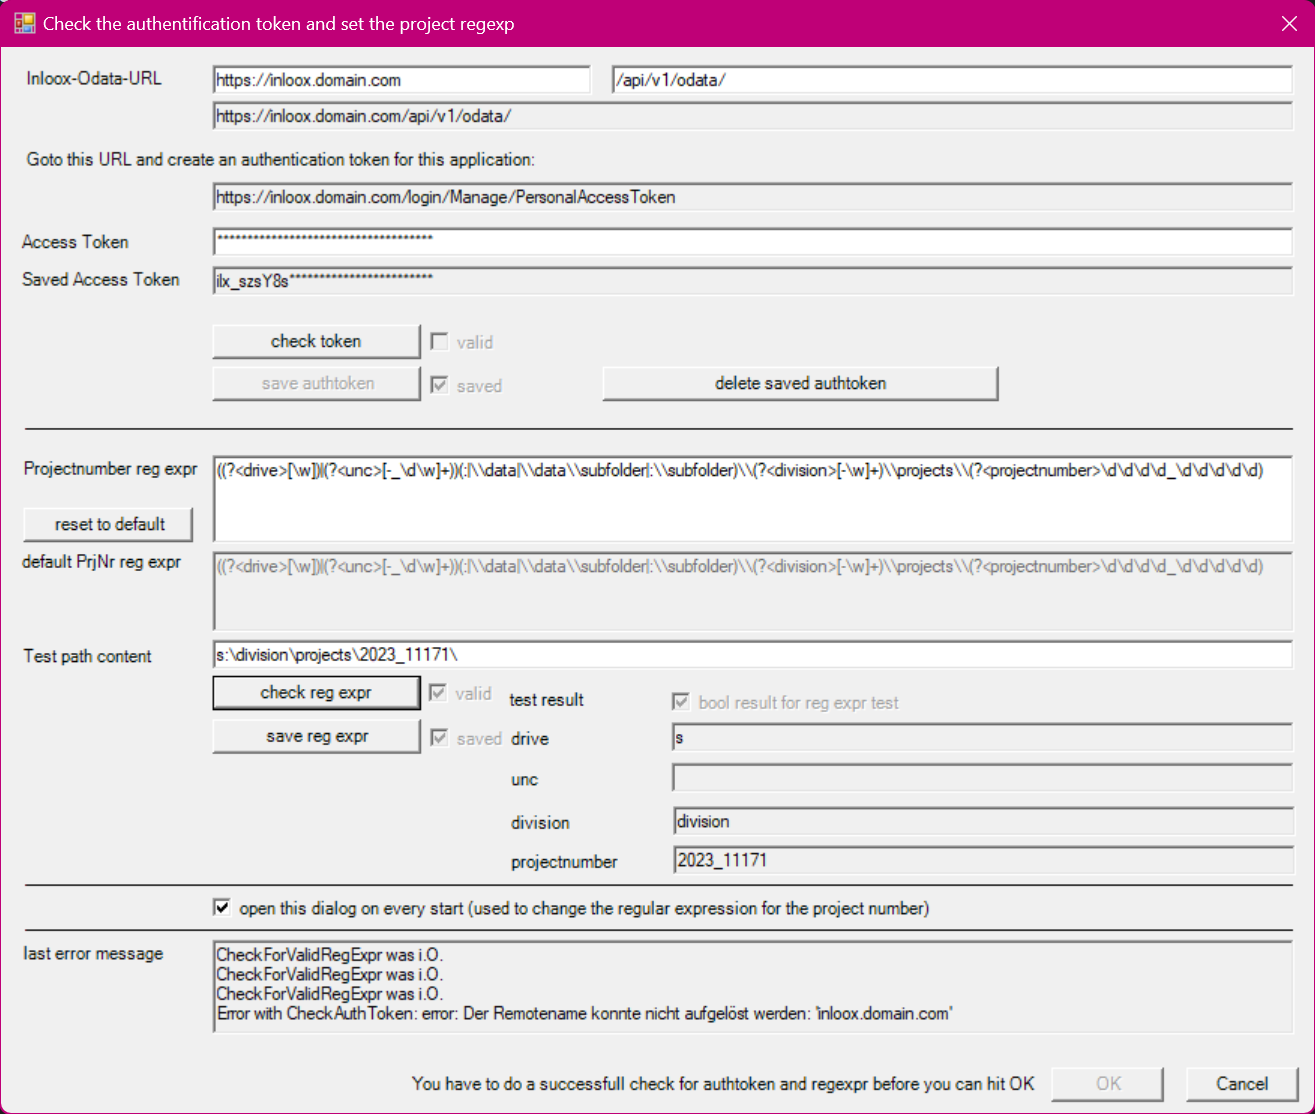Click the check token button
The height and width of the screenshot is (1114, 1315).
(x=316, y=341)
